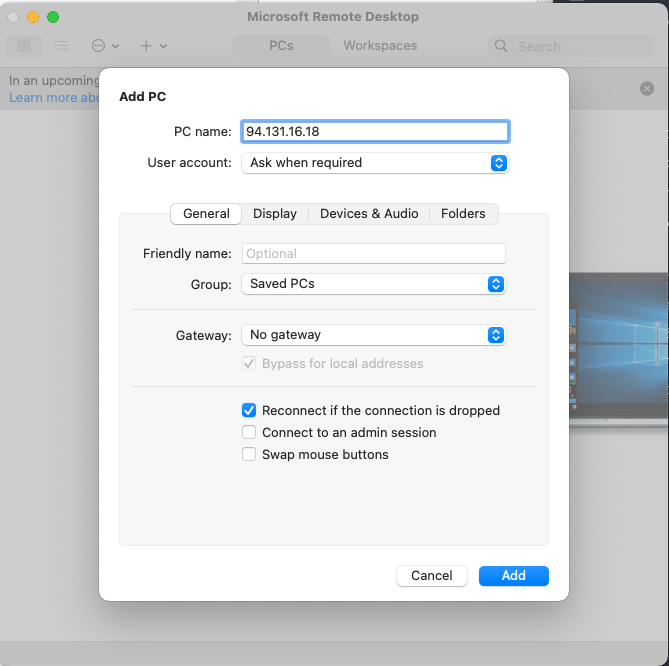
Task: Switch to grid view icon in toolbar
Action: (24, 45)
